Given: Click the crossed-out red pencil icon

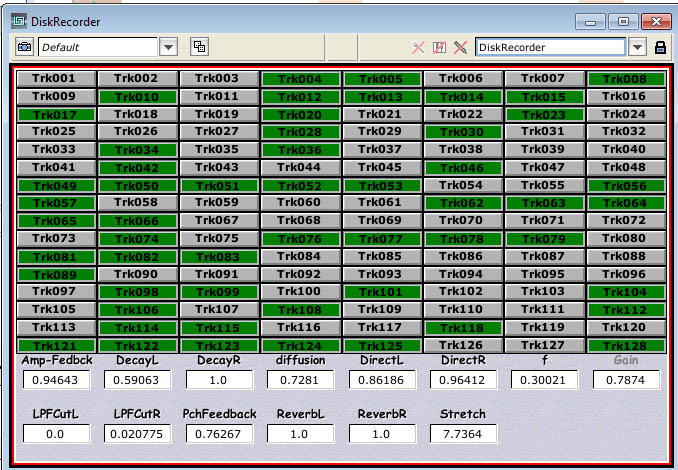Looking at the screenshot, I should click(x=461, y=47).
